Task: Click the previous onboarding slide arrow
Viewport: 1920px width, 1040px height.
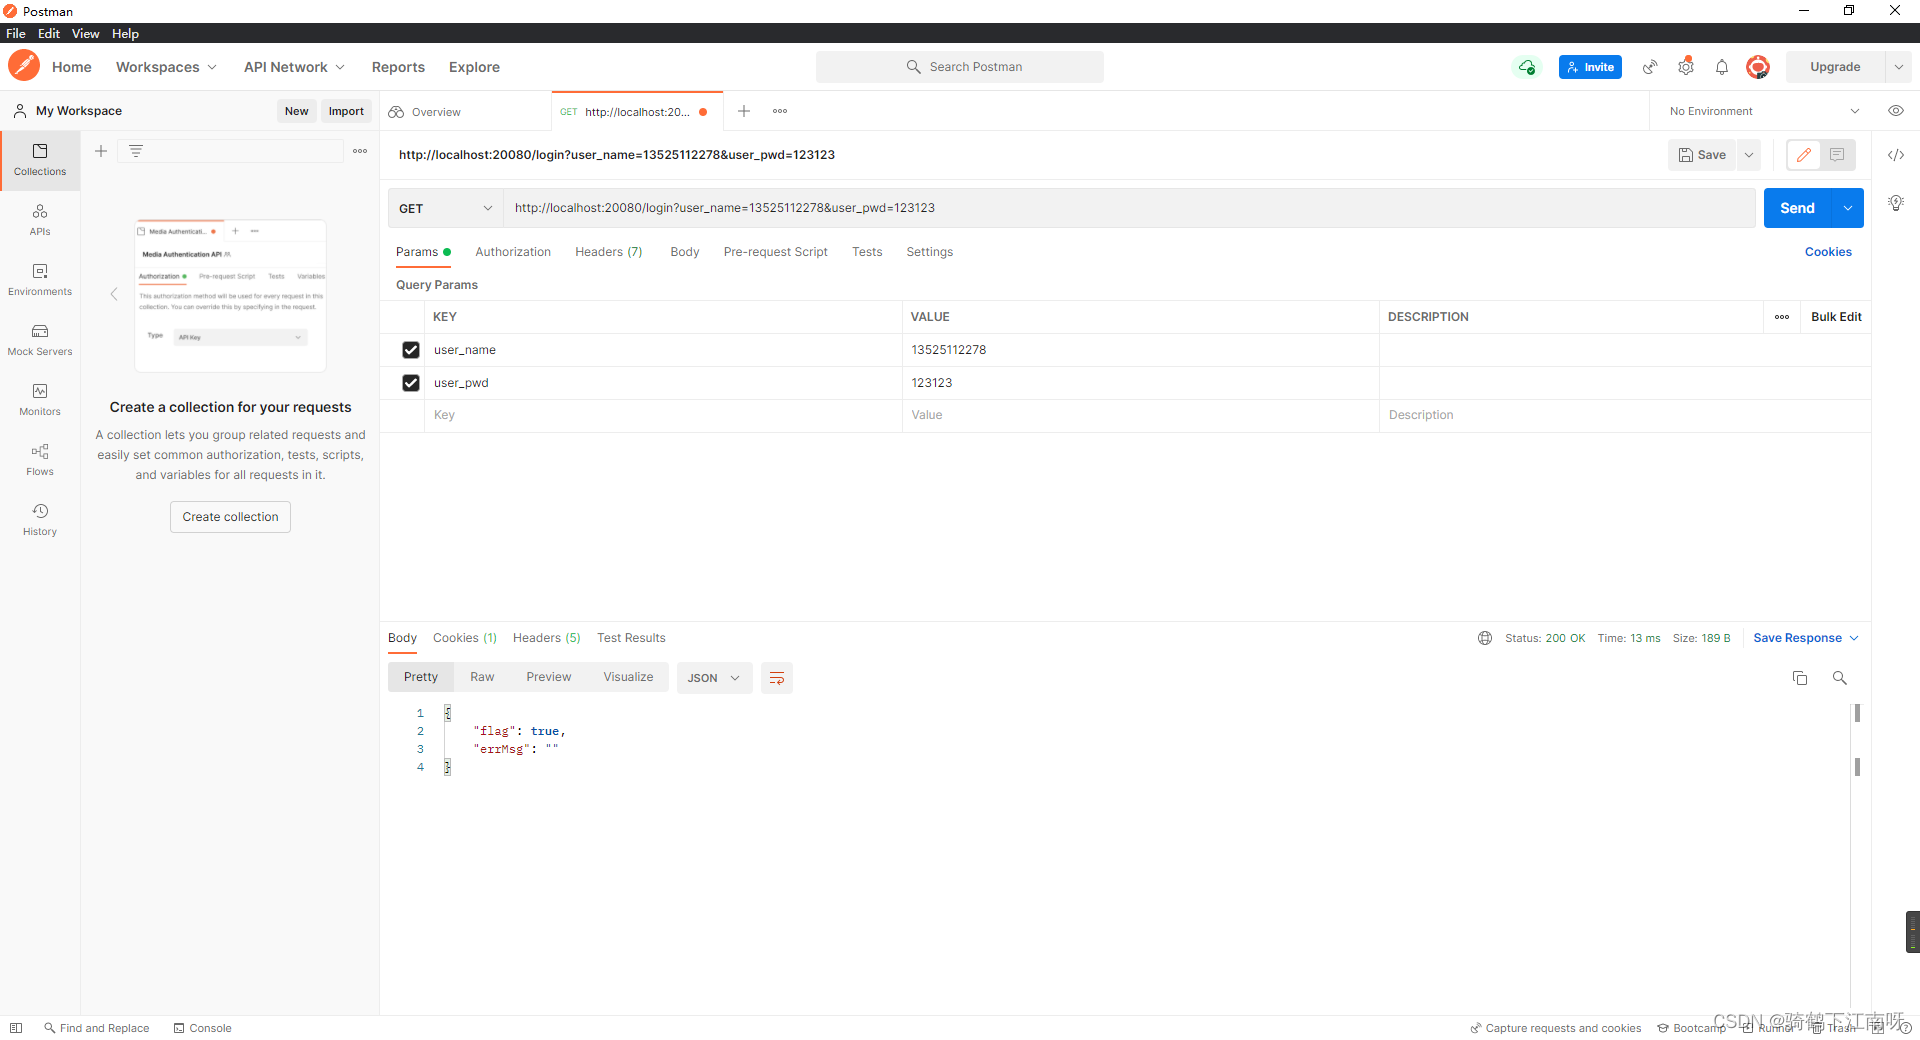Action: click(114, 294)
